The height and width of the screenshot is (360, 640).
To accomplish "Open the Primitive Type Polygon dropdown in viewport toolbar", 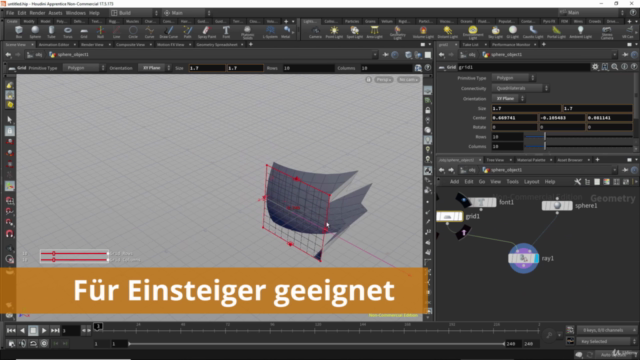I will click(84, 68).
